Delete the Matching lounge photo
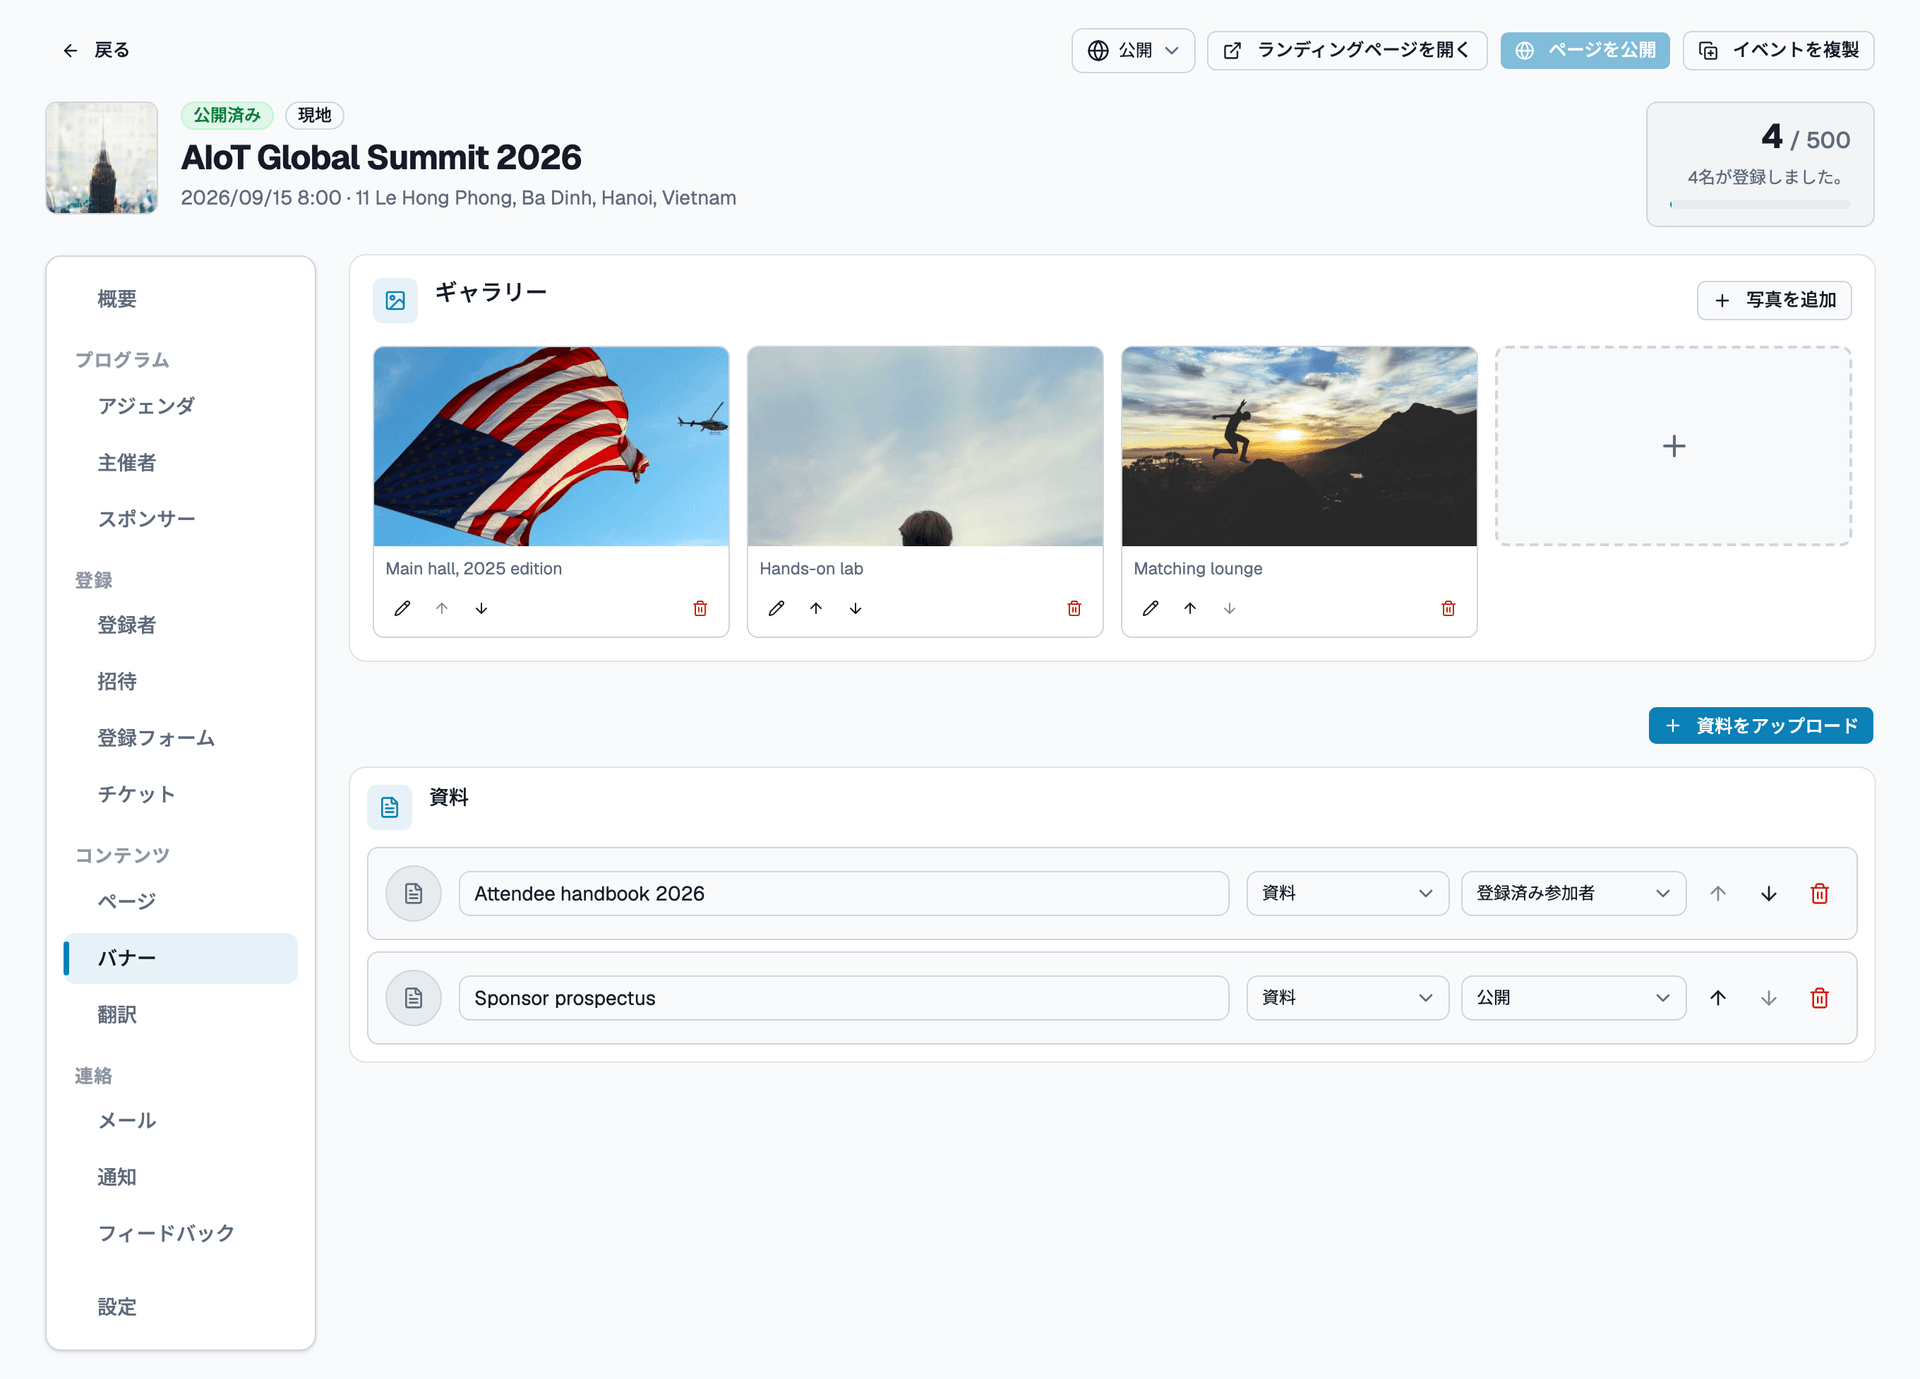 1448,608
